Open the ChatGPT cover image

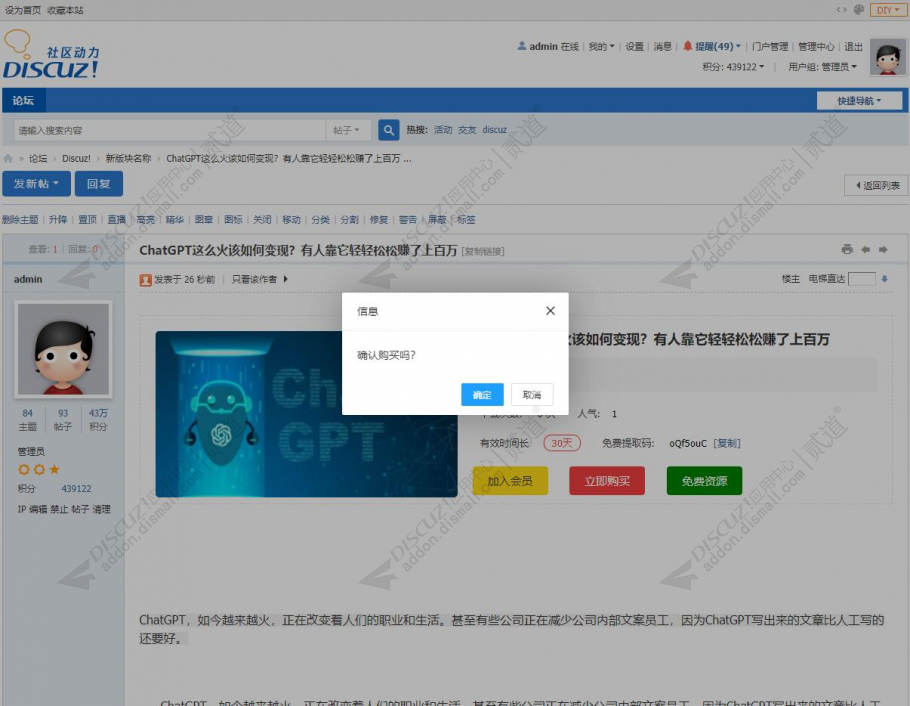click(x=306, y=414)
